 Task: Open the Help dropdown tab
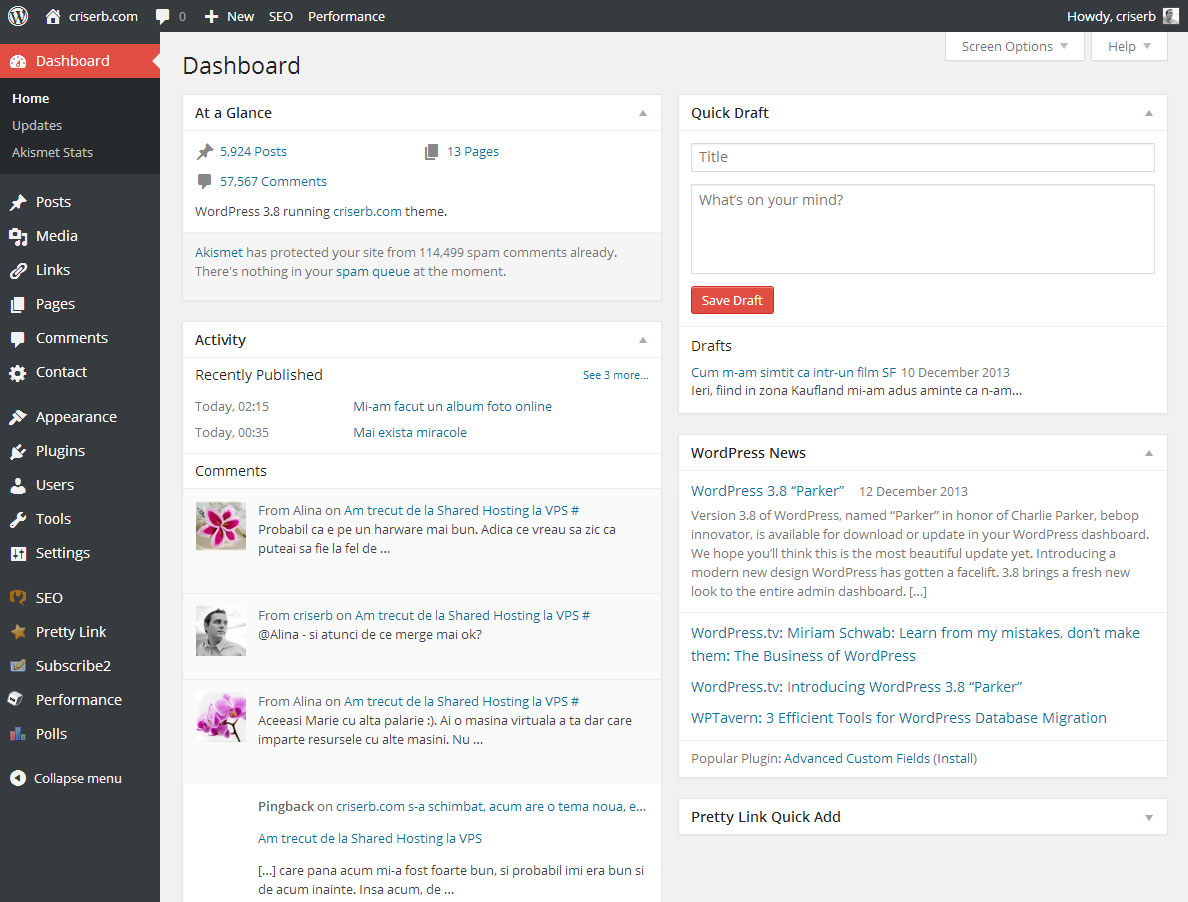click(1129, 46)
